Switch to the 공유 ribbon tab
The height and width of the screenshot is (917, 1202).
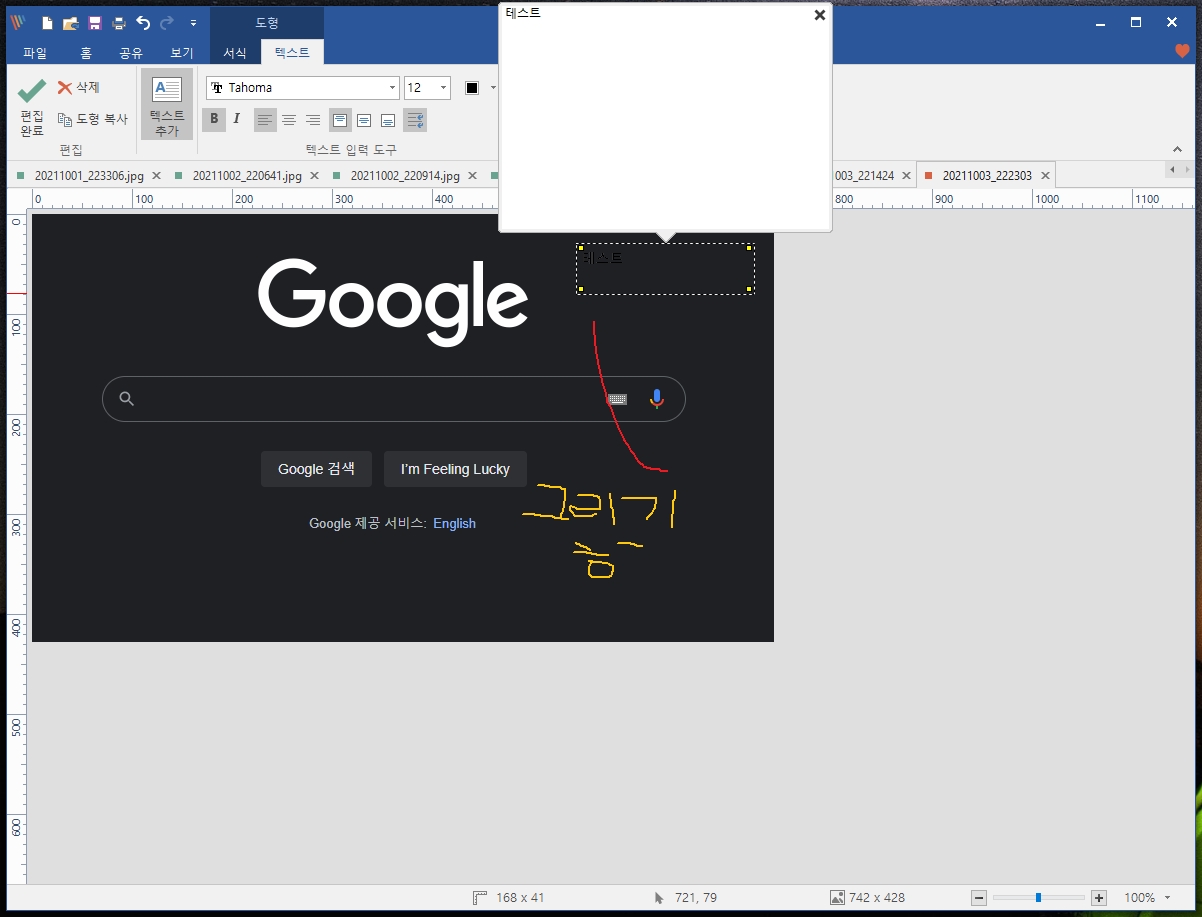click(x=131, y=53)
